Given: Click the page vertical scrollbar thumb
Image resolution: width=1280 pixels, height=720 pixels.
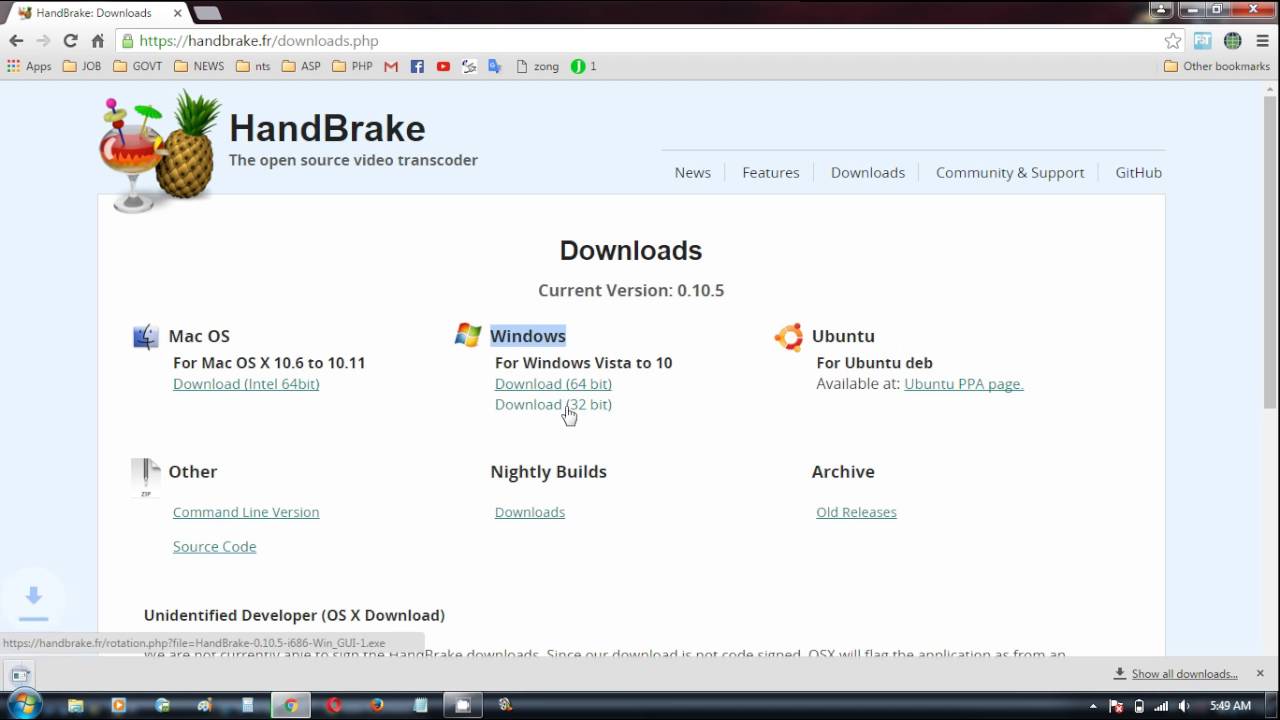Looking at the screenshot, I should point(1271,250).
